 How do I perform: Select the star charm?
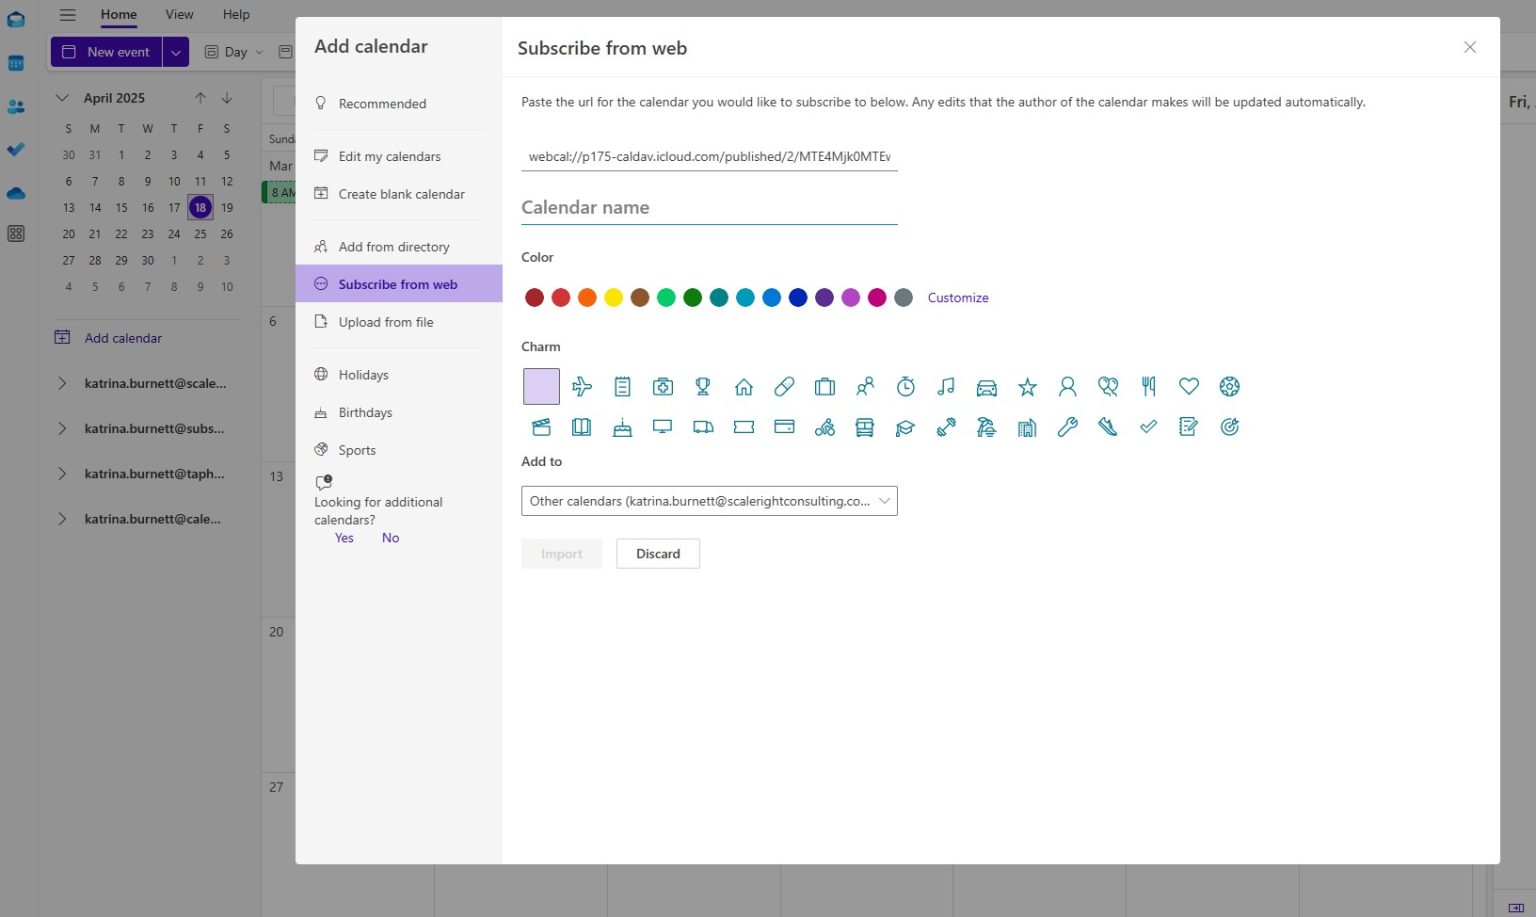coord(1027,386)
